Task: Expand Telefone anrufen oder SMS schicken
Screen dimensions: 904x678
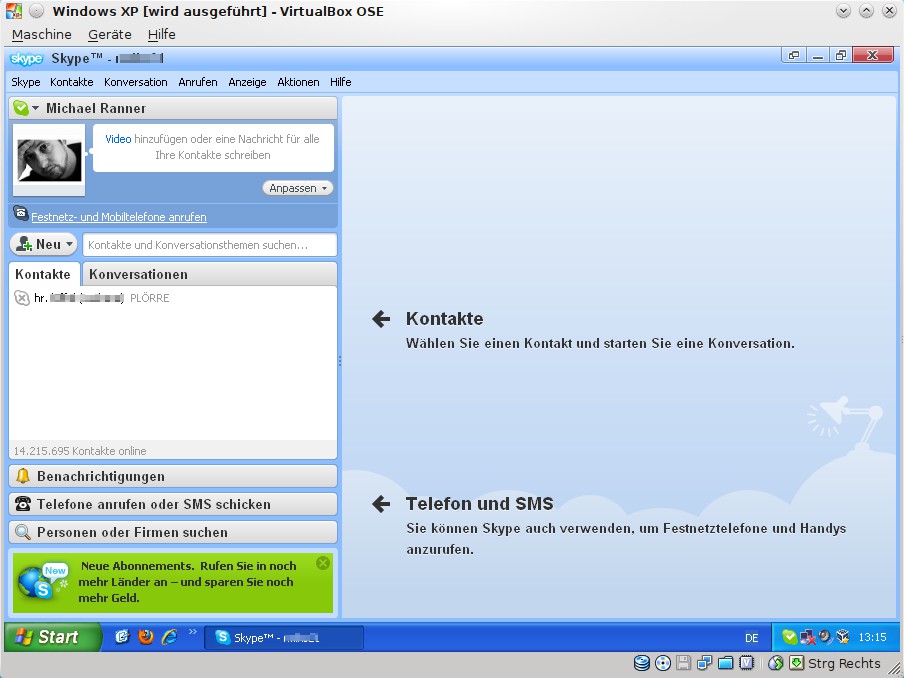Action: click(x=173, y=504)
